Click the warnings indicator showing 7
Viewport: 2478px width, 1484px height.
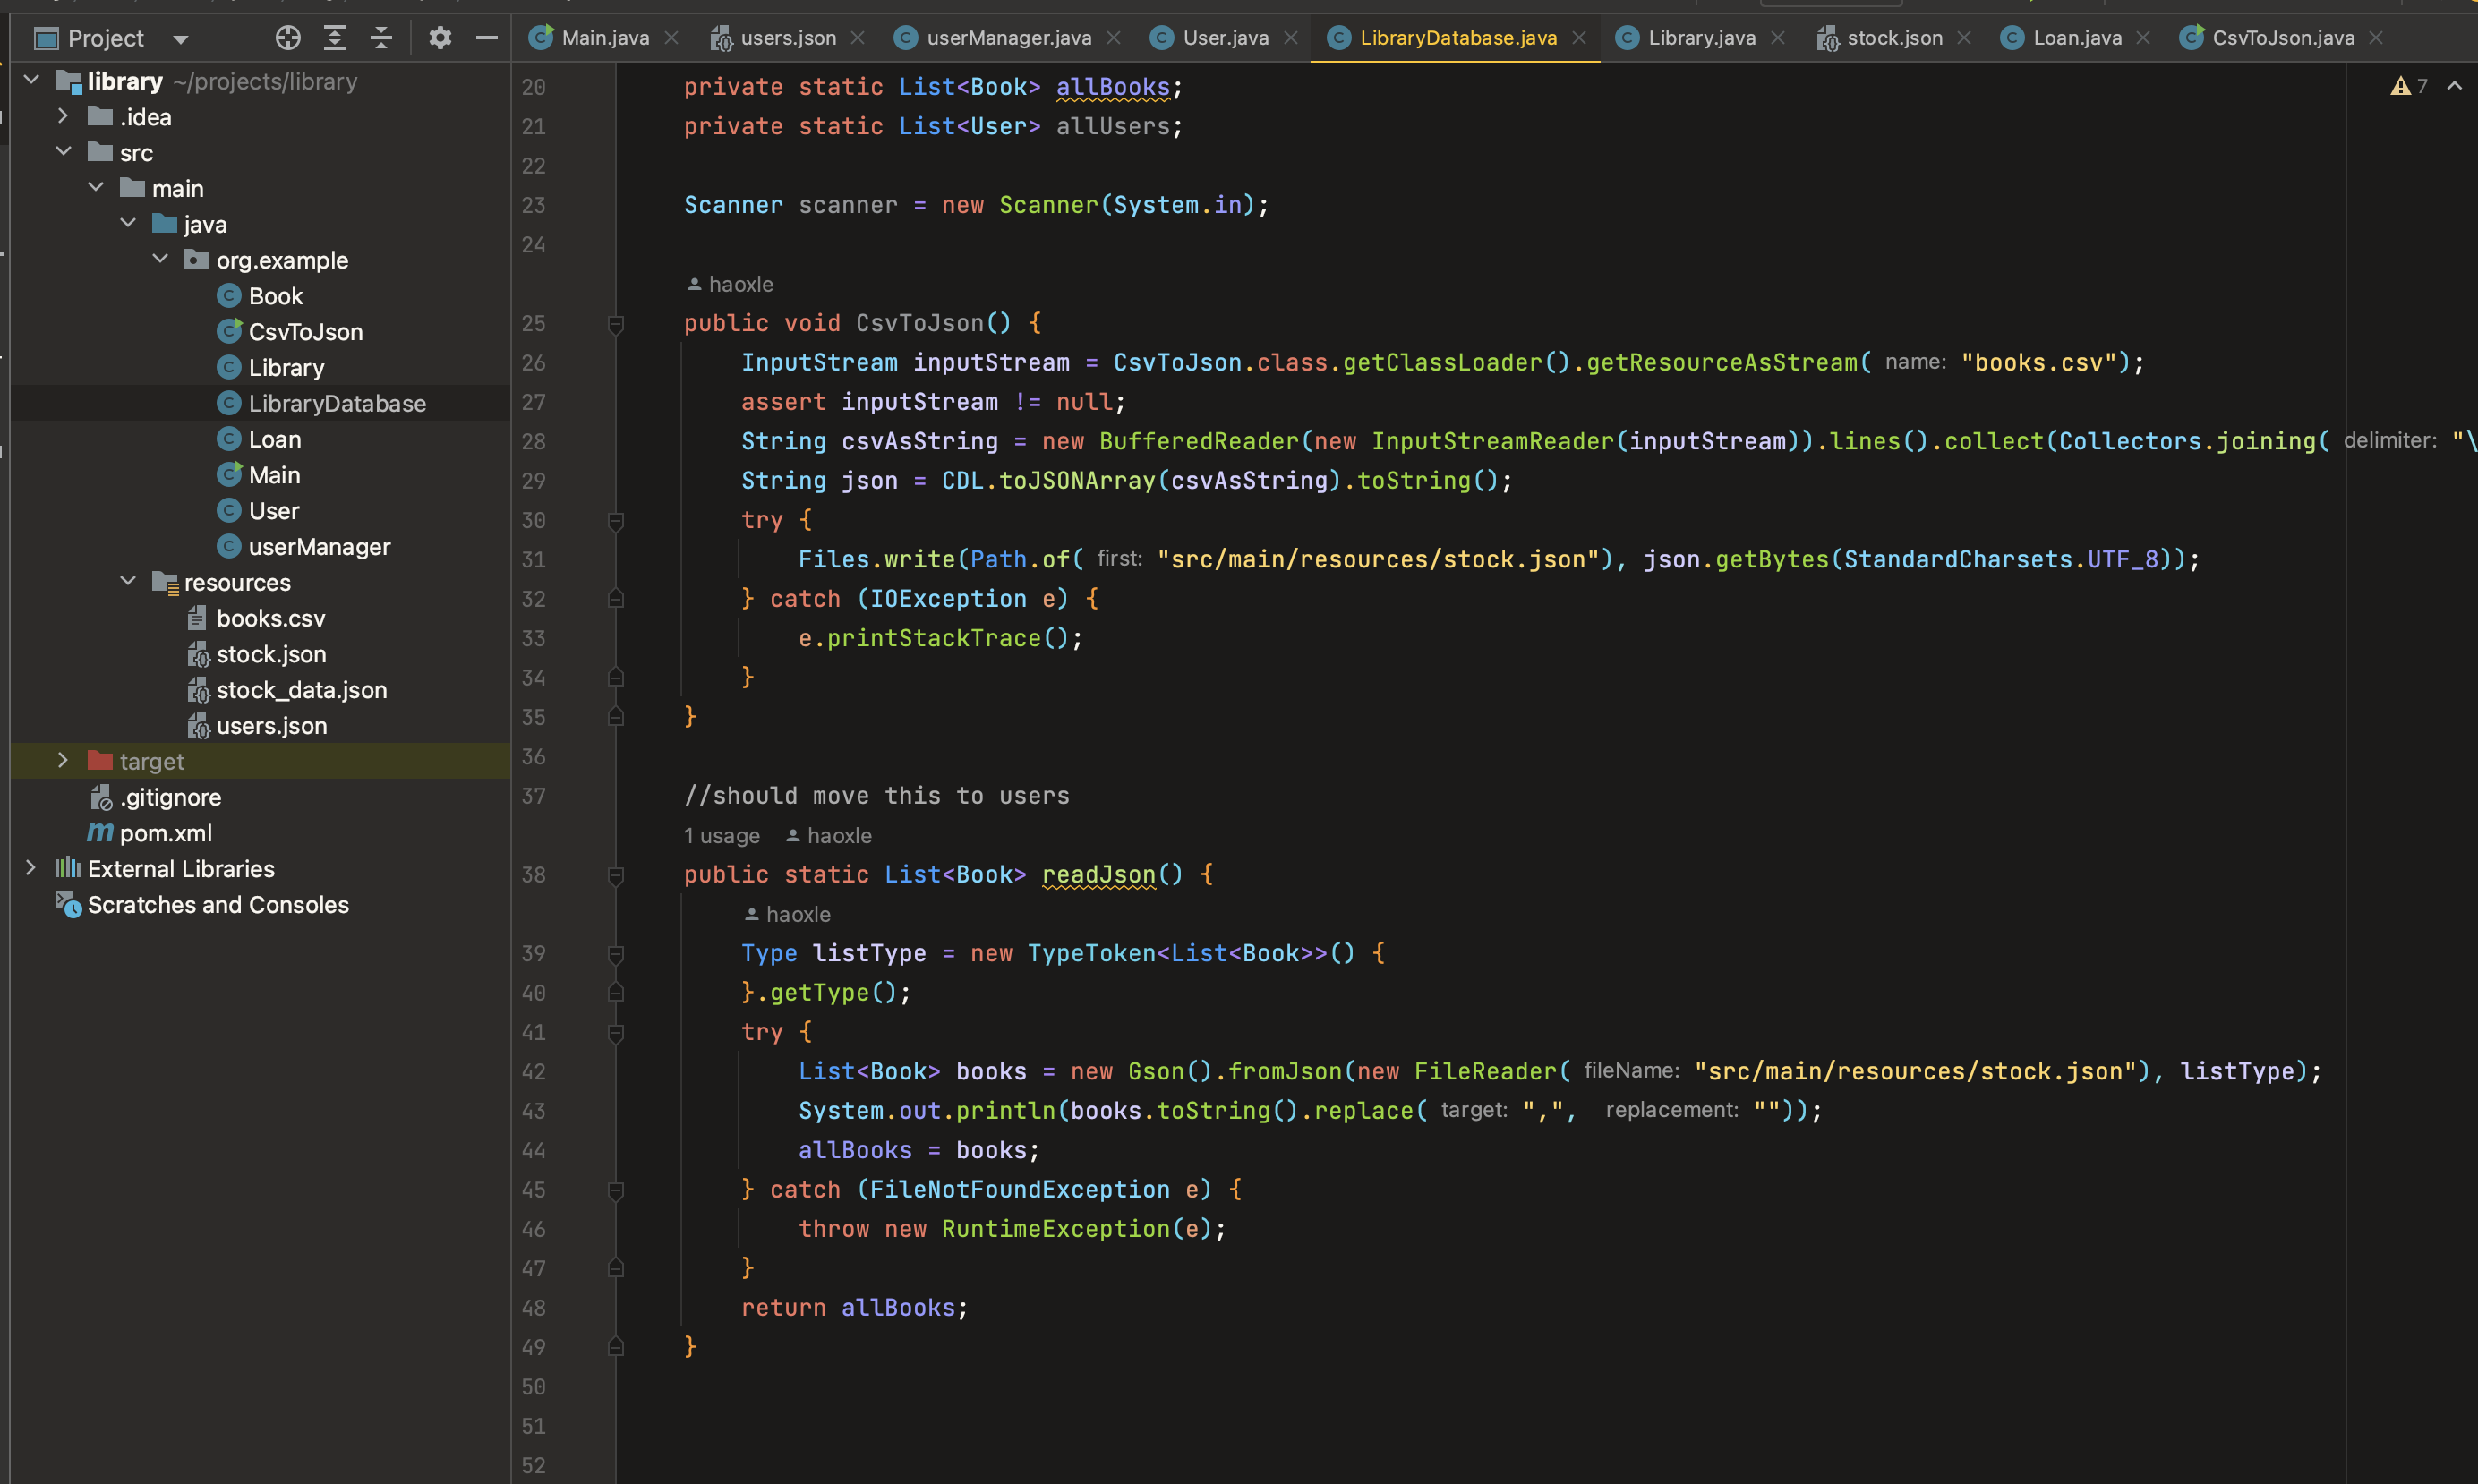click(x=2408, y=86)
